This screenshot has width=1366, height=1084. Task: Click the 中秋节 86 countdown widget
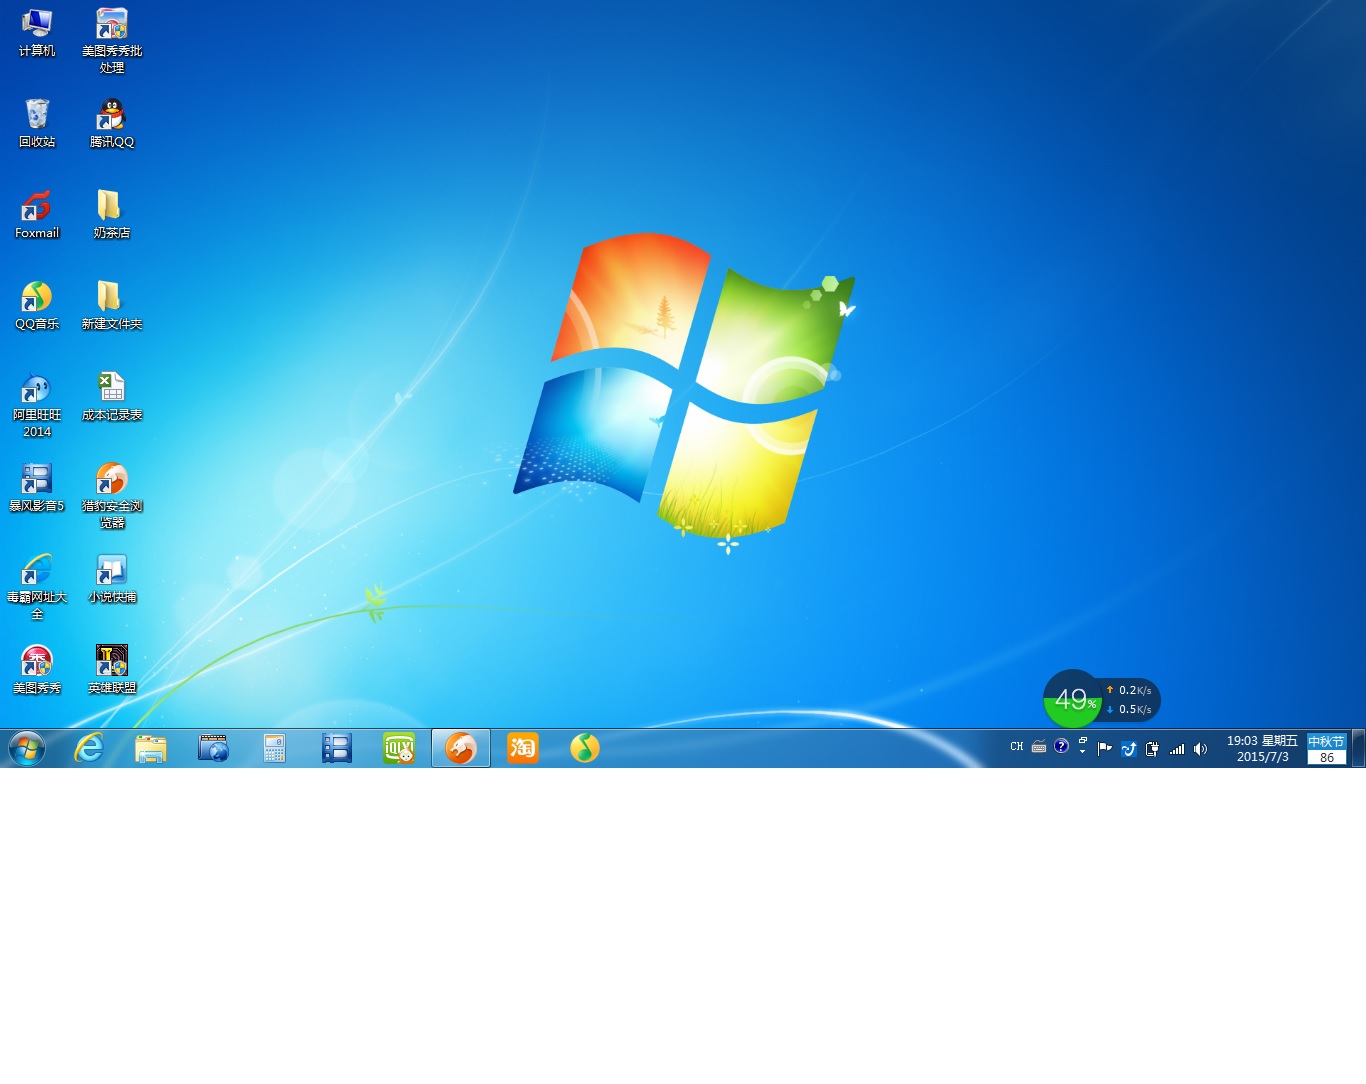[x=1326, y=749]
